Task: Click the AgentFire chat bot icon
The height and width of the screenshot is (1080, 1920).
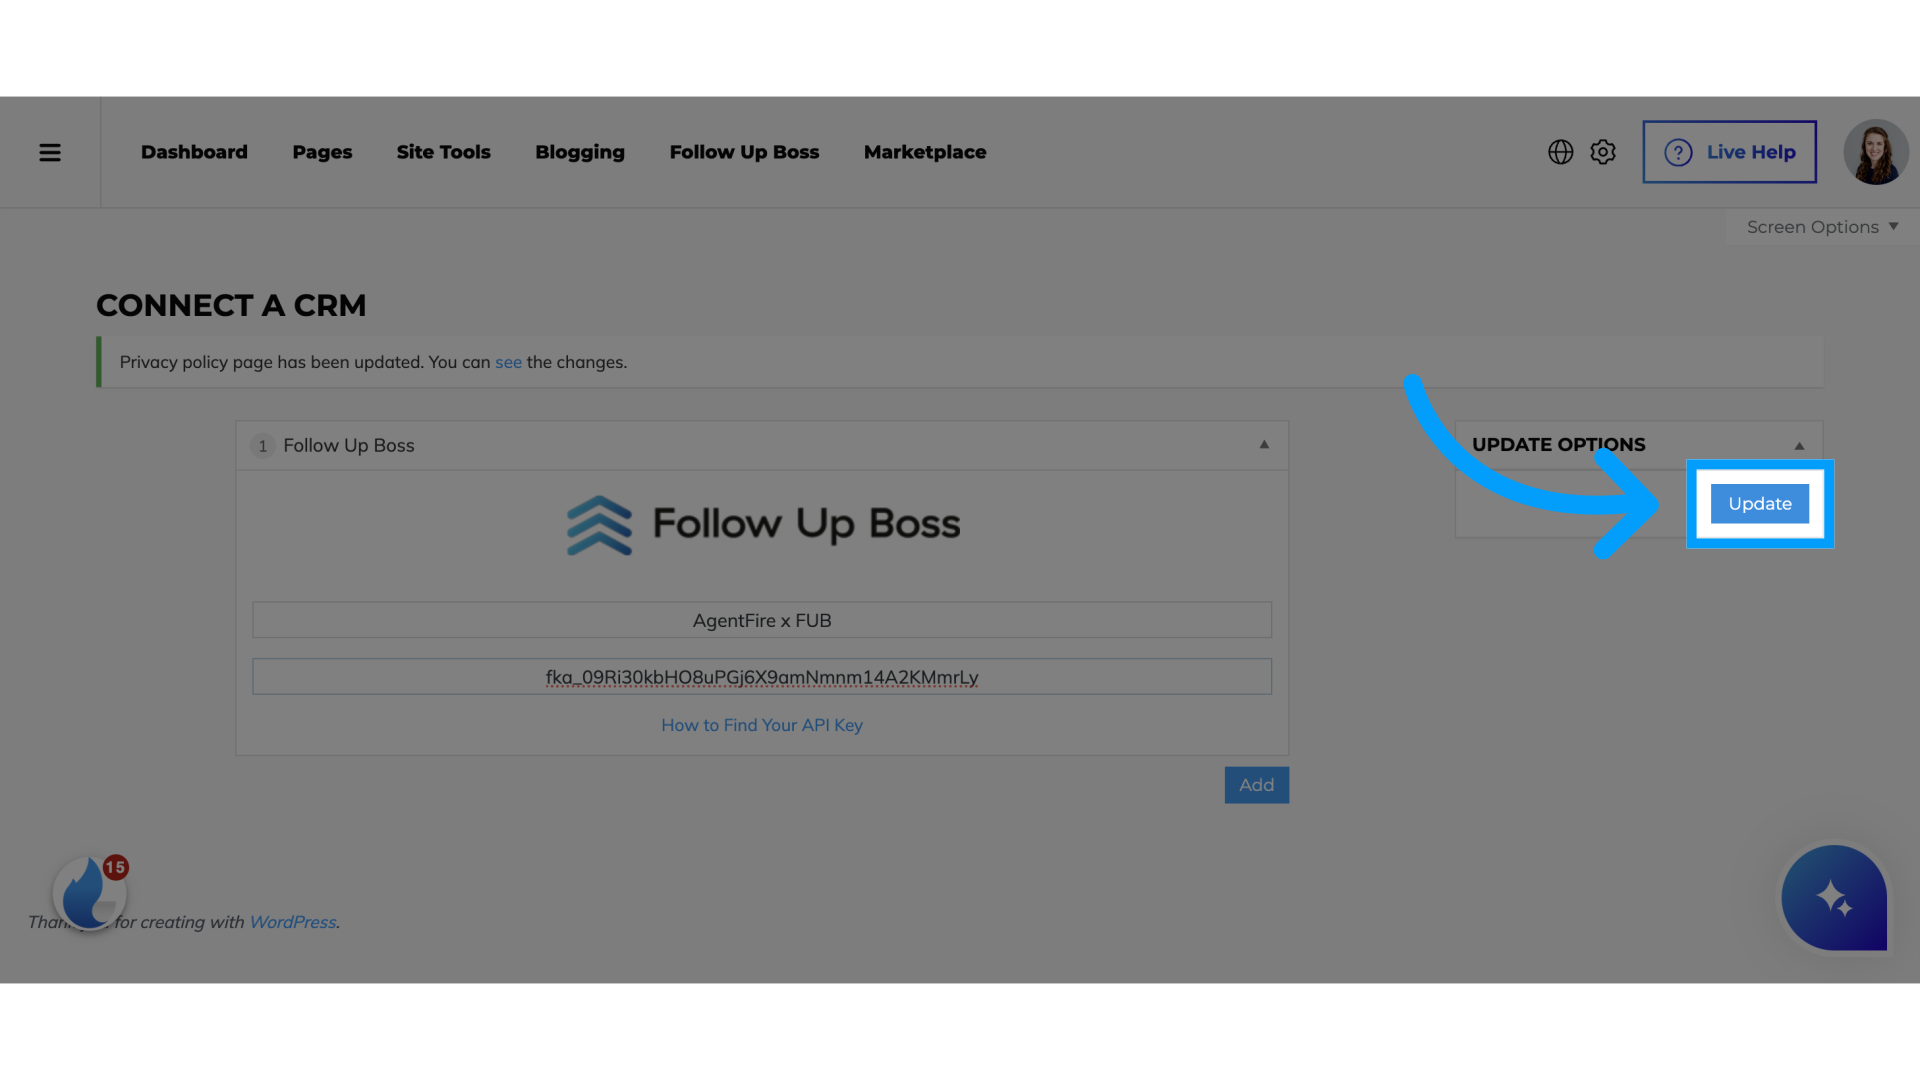Action: (1834, 898)
